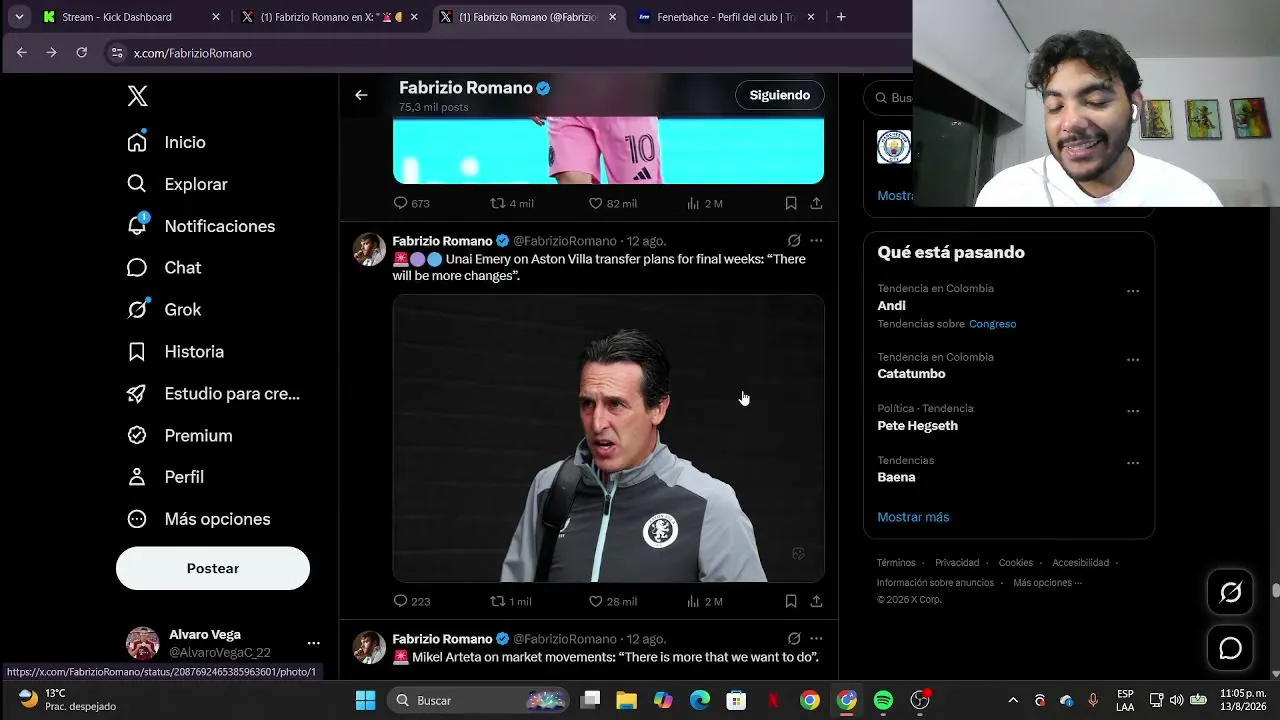The height and width of the screenshot is (720, 1280).
Task: Open more options for the Pete Hegseth trend
Action: click(1133, 411)
